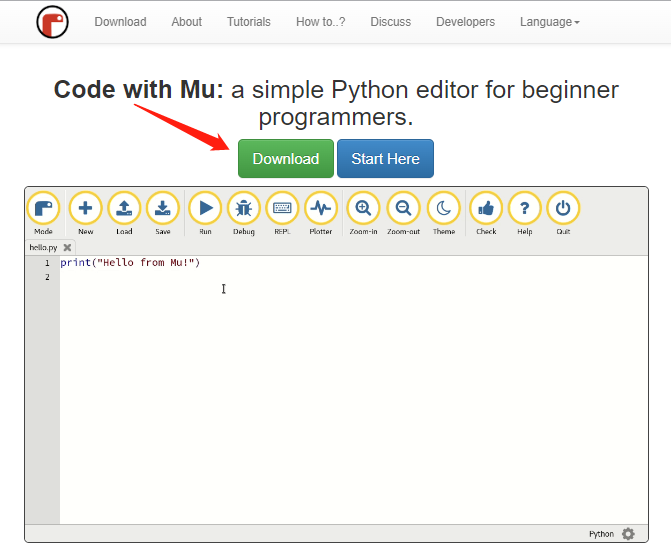Create a new file with New icon
Viewport: 671px width, 556px height.
click(85, 209)
